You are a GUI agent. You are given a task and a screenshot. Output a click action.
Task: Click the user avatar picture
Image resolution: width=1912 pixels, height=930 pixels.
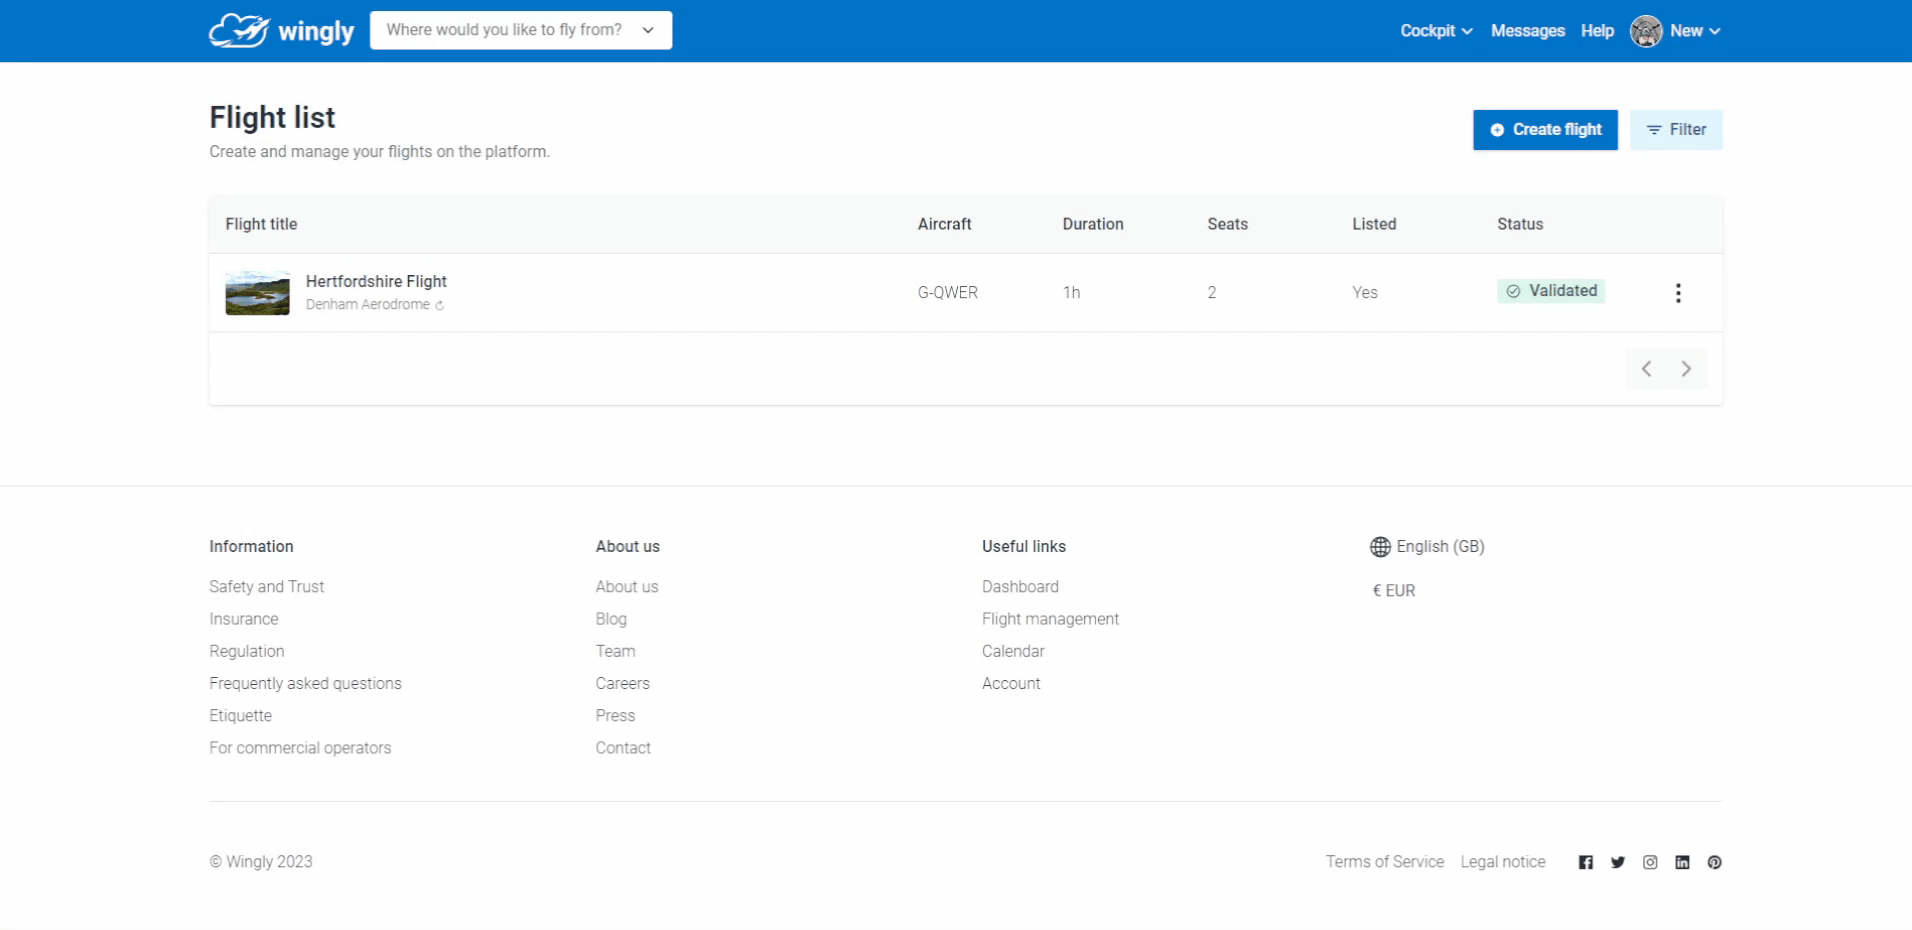[x=1646, y=31]
